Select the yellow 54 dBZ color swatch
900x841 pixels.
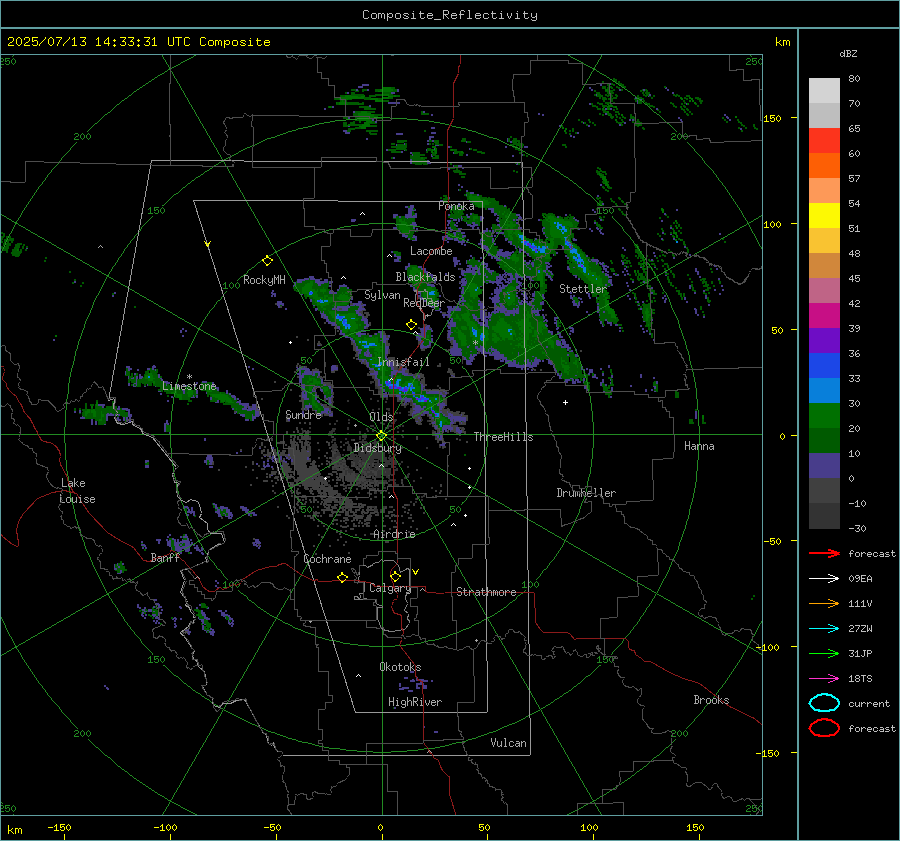[824, 215]
